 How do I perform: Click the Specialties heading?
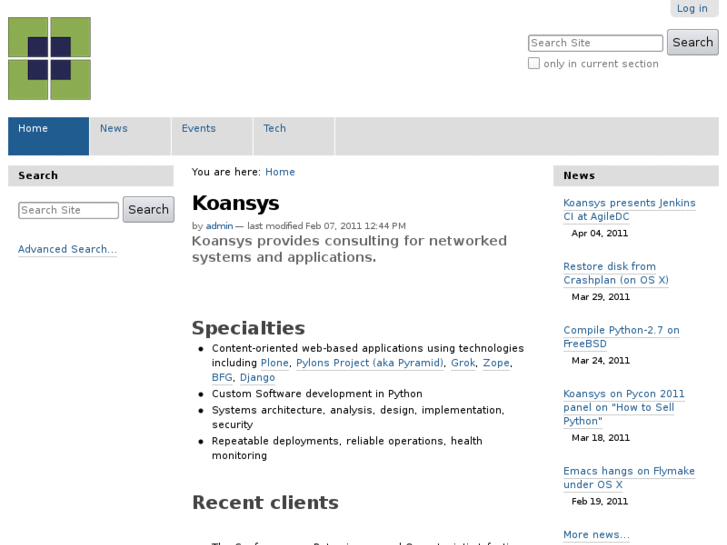pyautogui.click(x=248, y=328)
